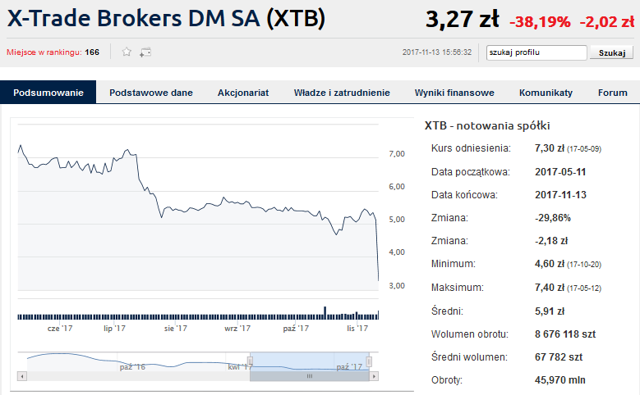Select the Władze i zatrudnienie tab
This screenshot has width=640, height=395.
pos(342,93)
